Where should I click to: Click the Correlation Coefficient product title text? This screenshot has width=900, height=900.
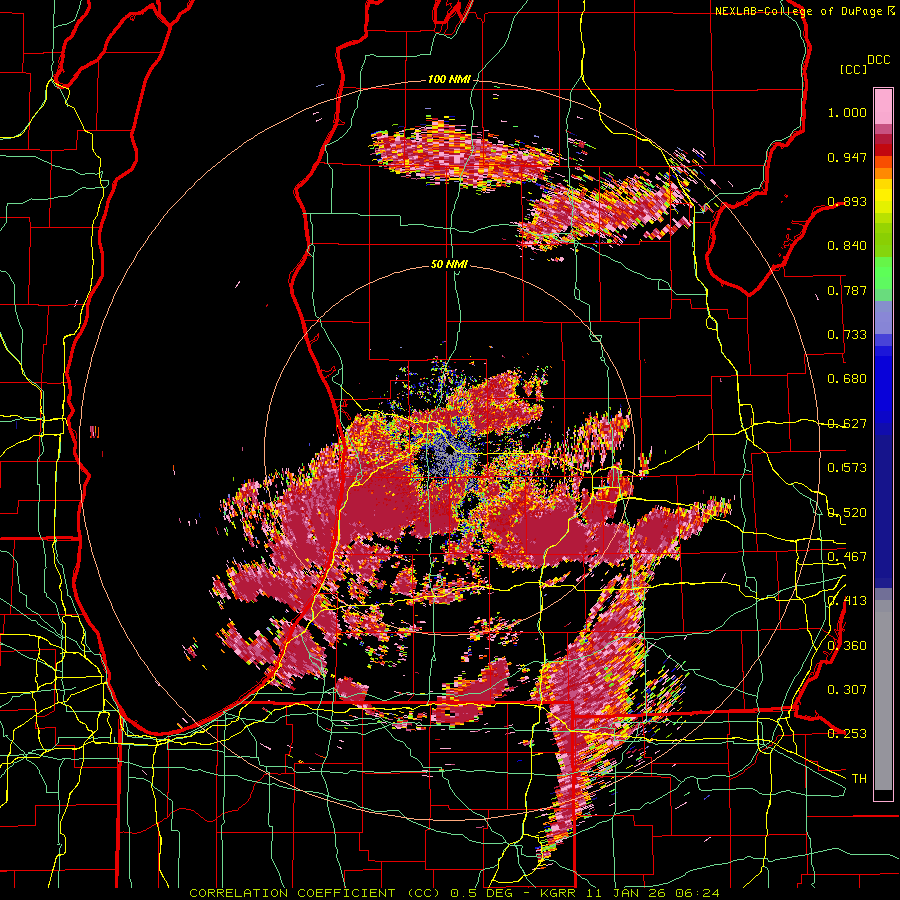[x=454, y=893]
